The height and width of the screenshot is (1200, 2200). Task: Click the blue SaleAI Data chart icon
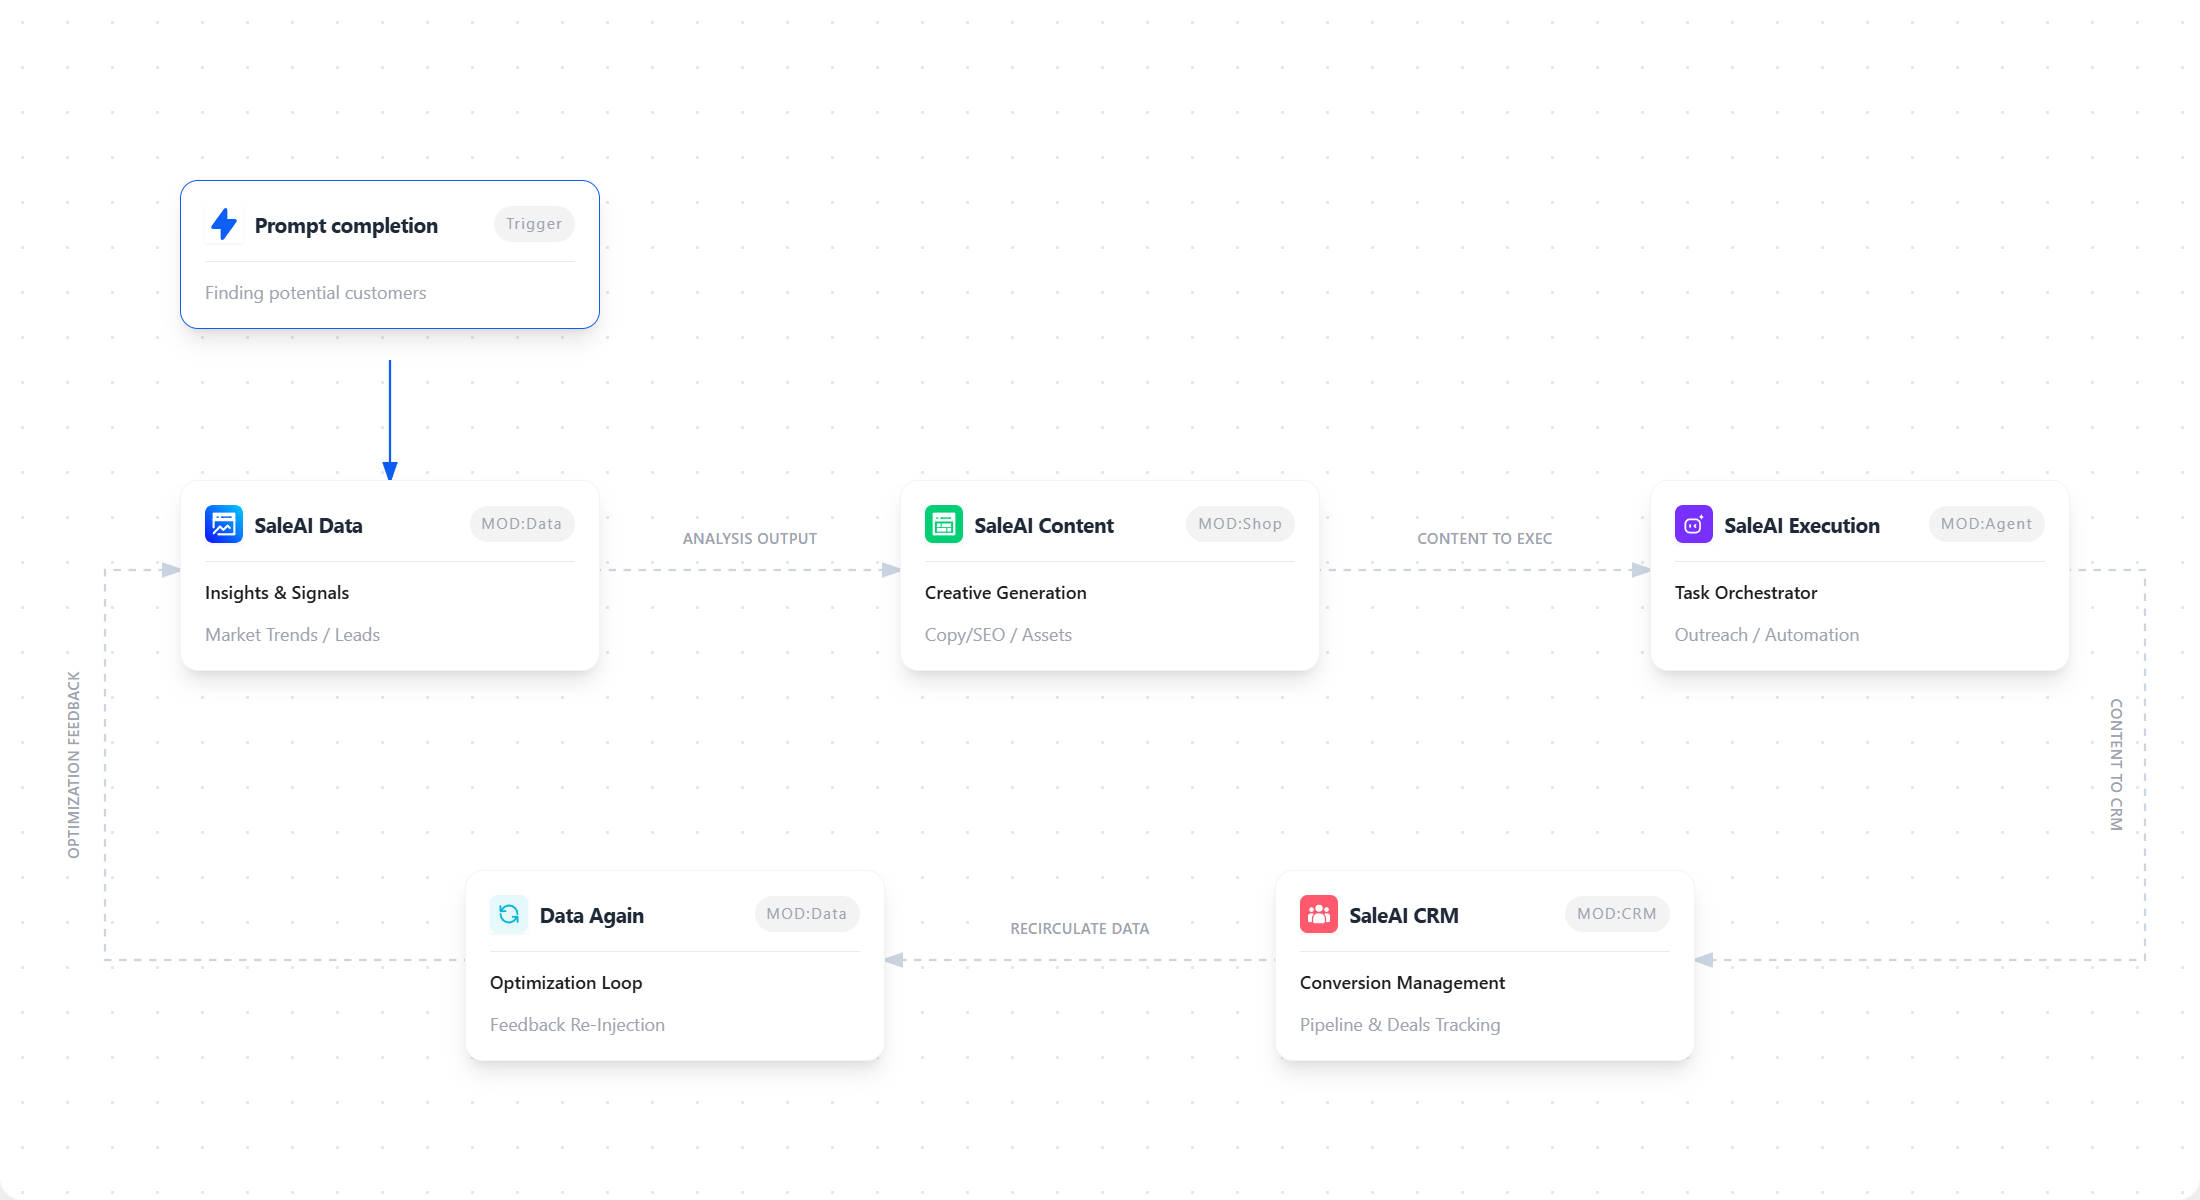point(224,524)
